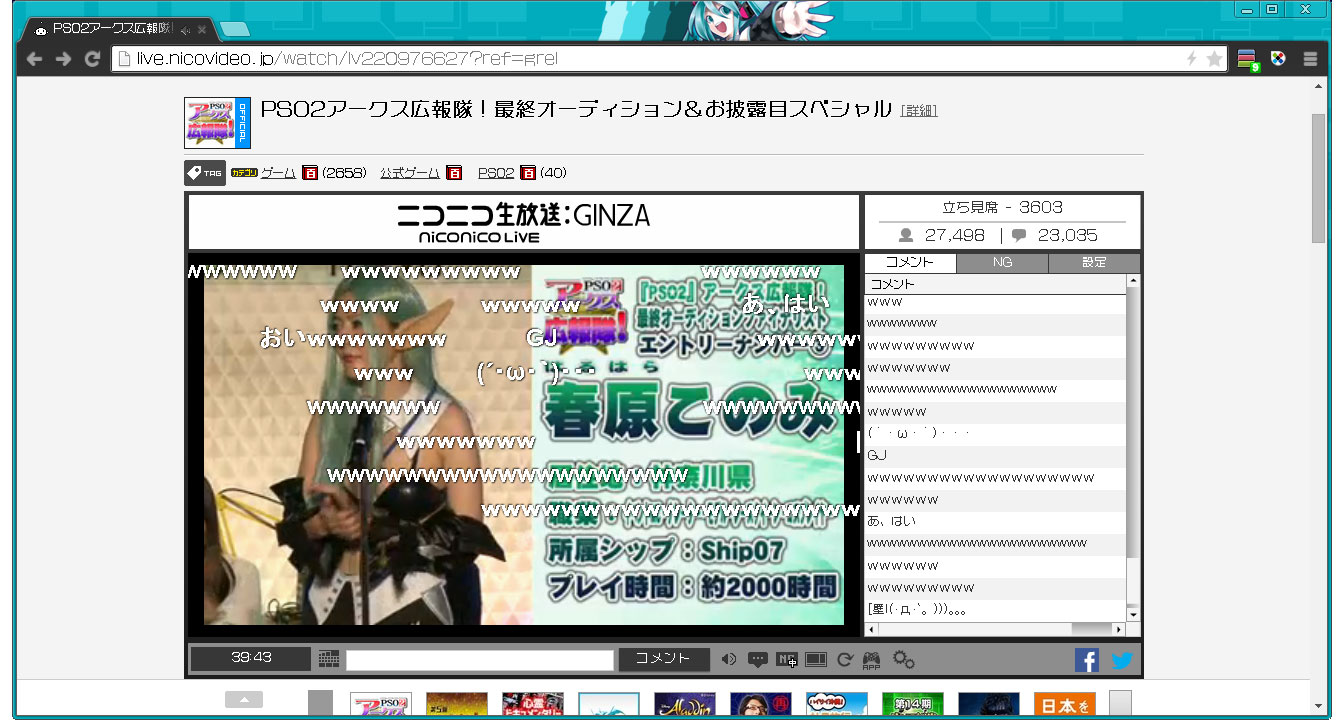Open player settings with the gears icon
The image size is (1344, 720).
tap(903, 659)
